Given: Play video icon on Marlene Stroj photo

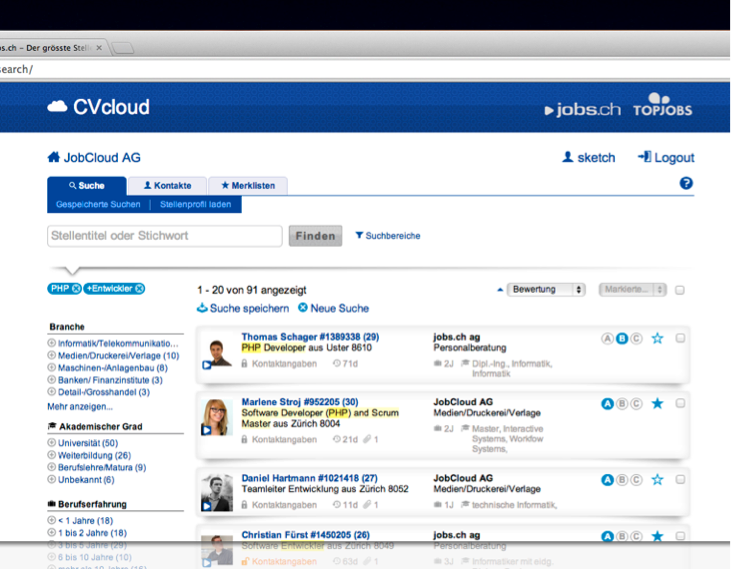Looking at the screenshot, I should (x=207, y=430).
